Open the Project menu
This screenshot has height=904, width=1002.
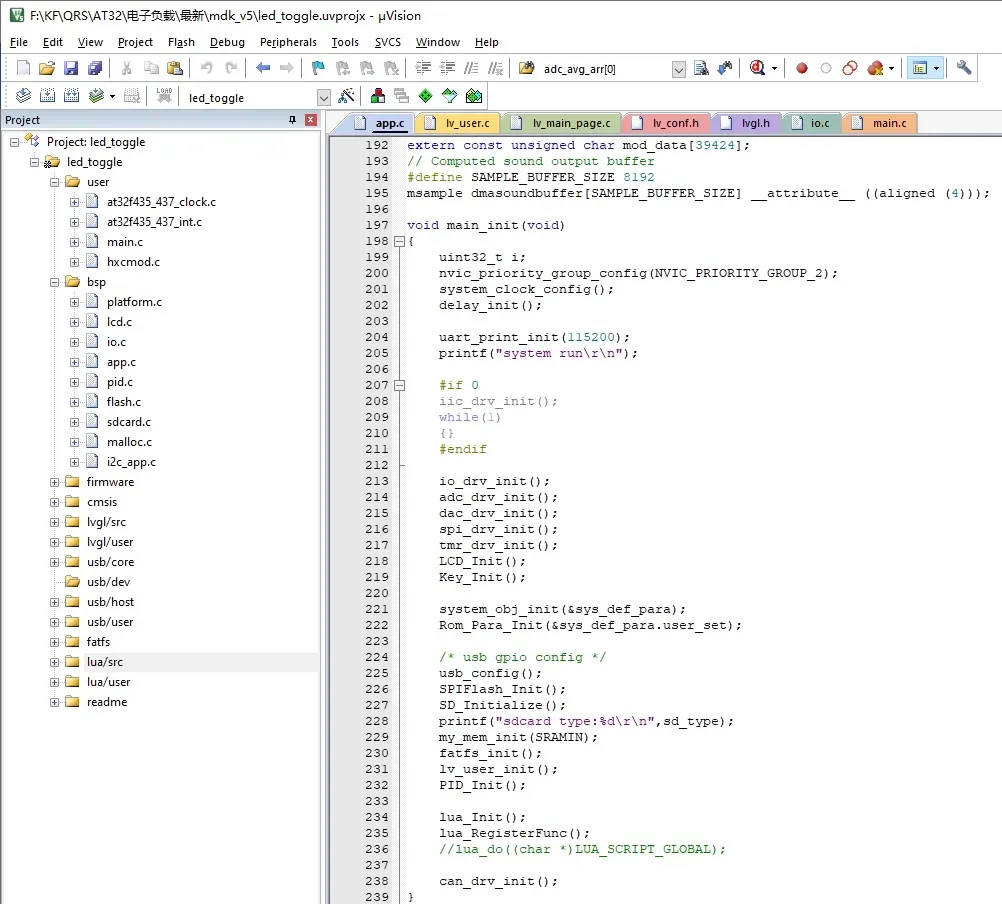coord(135,42)
